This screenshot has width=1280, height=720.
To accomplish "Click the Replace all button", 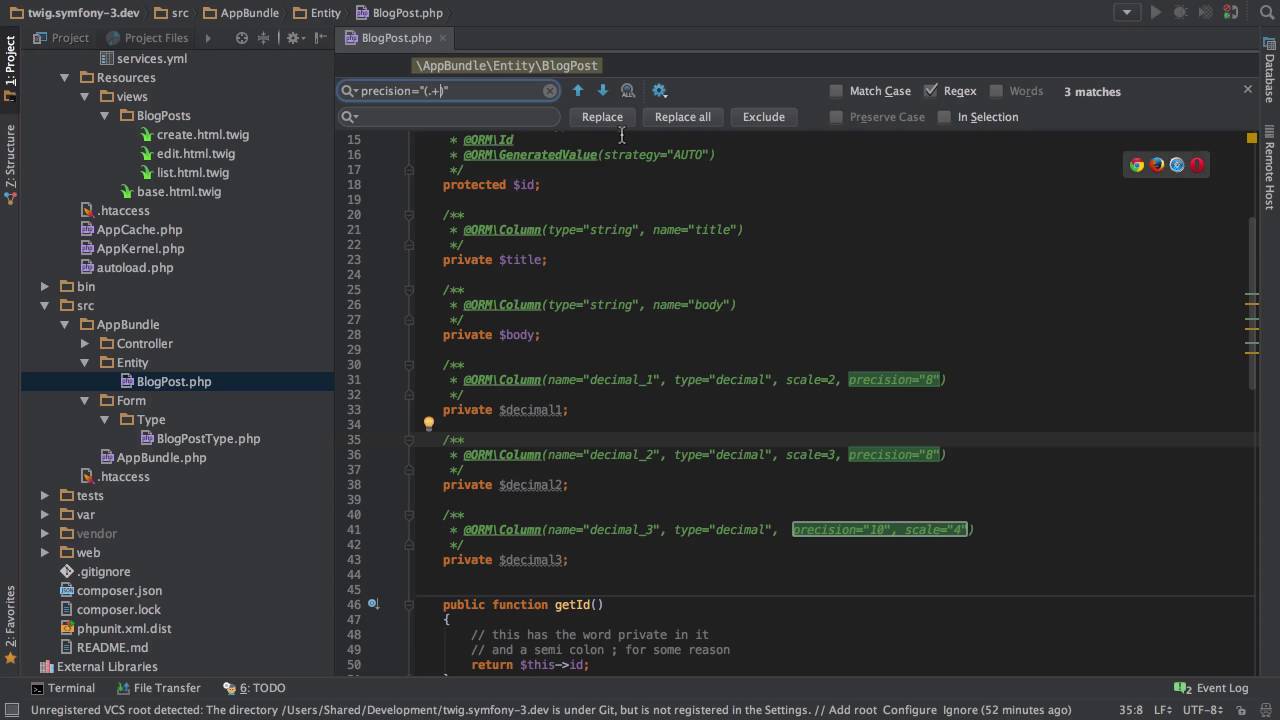I will click(682, 117).
